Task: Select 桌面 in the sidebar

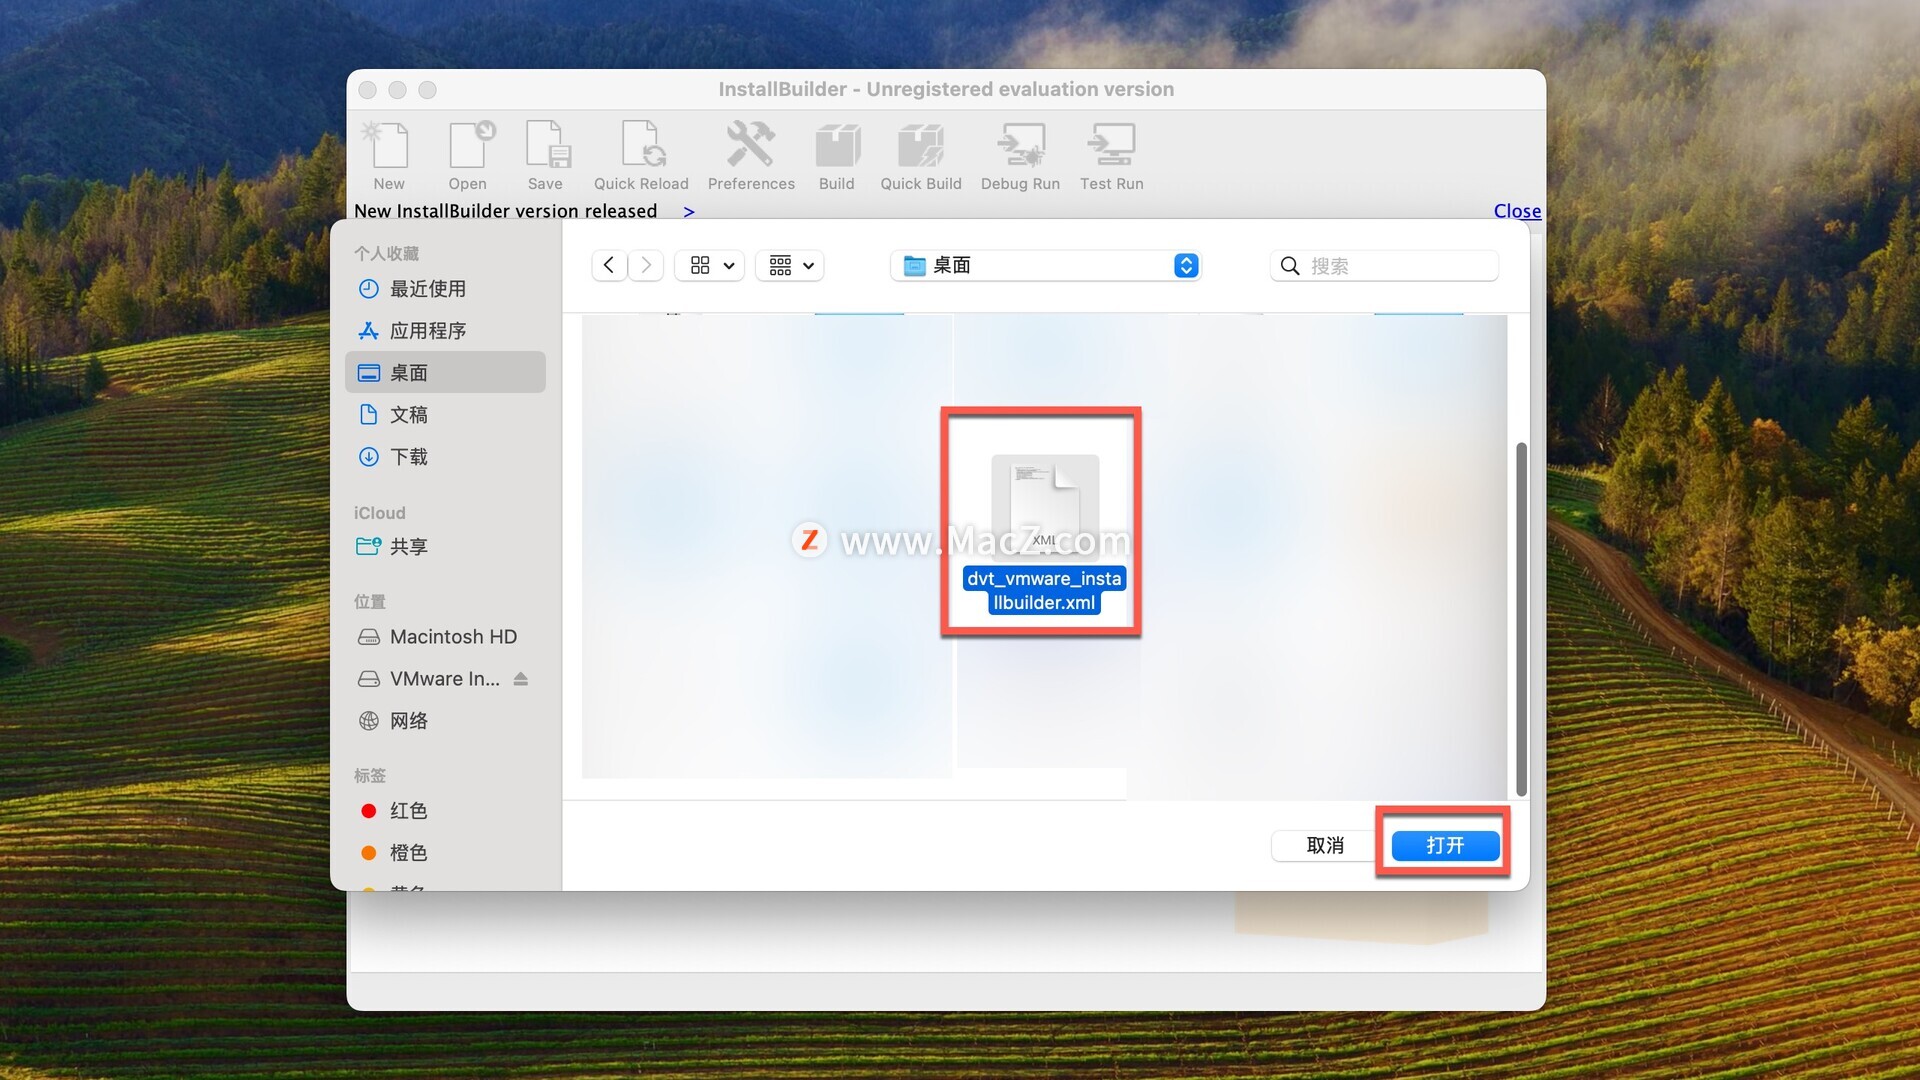Action: coord(445,373)
